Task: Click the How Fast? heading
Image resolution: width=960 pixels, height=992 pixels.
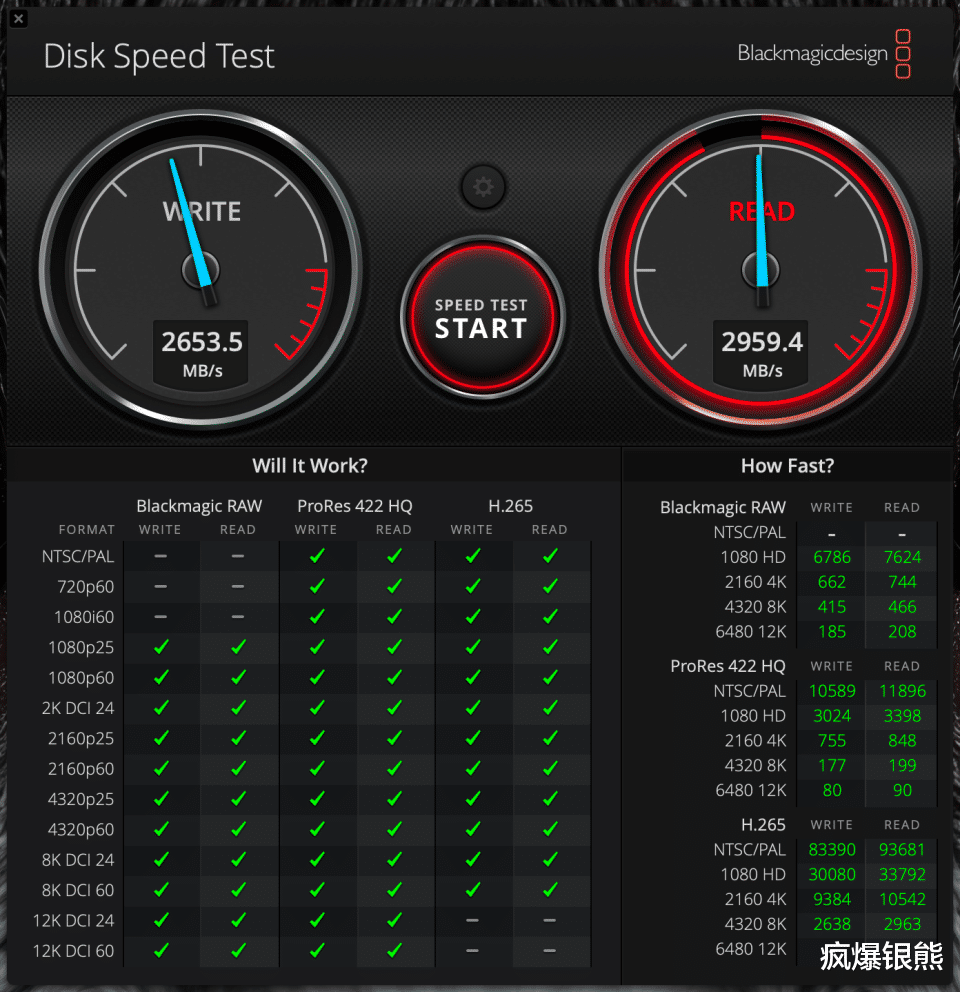Action: coord(787,466)
